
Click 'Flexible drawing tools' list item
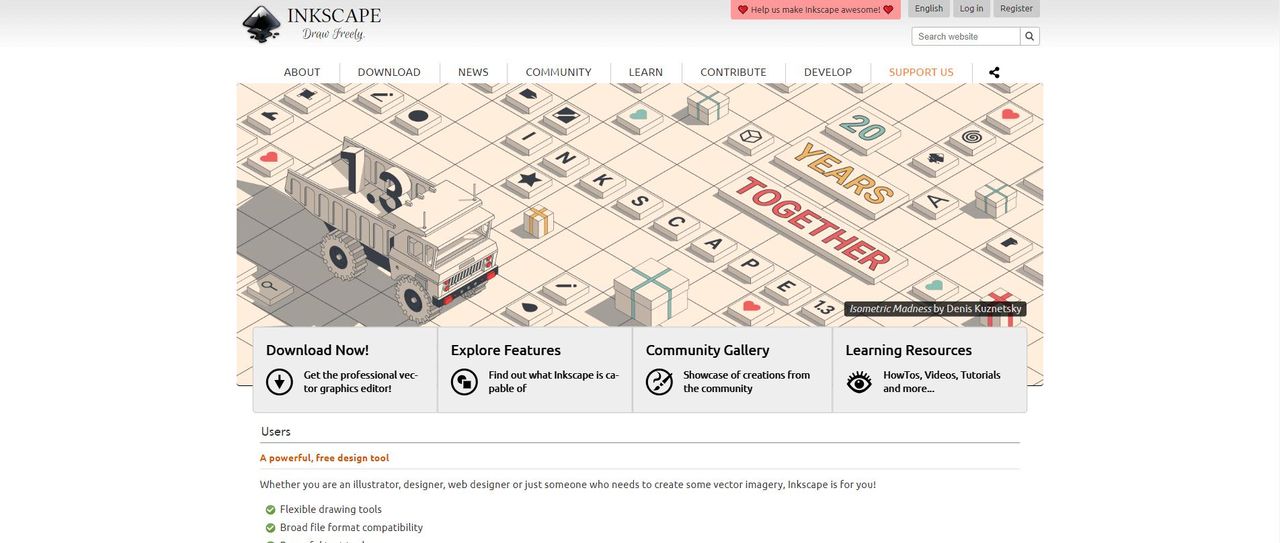[331, 509]
